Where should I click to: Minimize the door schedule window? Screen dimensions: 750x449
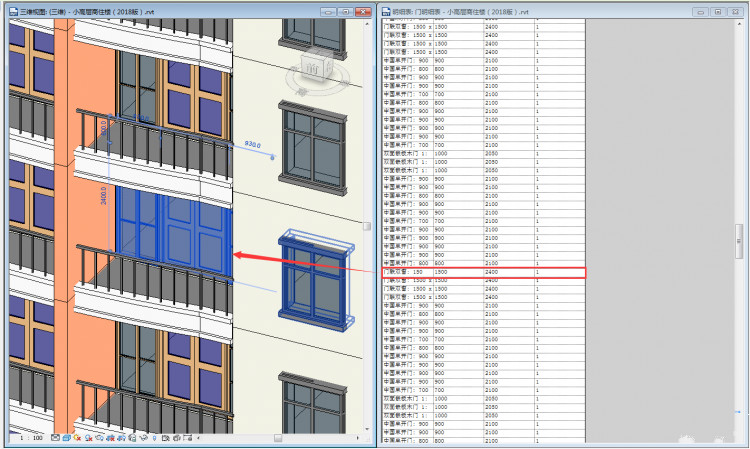701,11
